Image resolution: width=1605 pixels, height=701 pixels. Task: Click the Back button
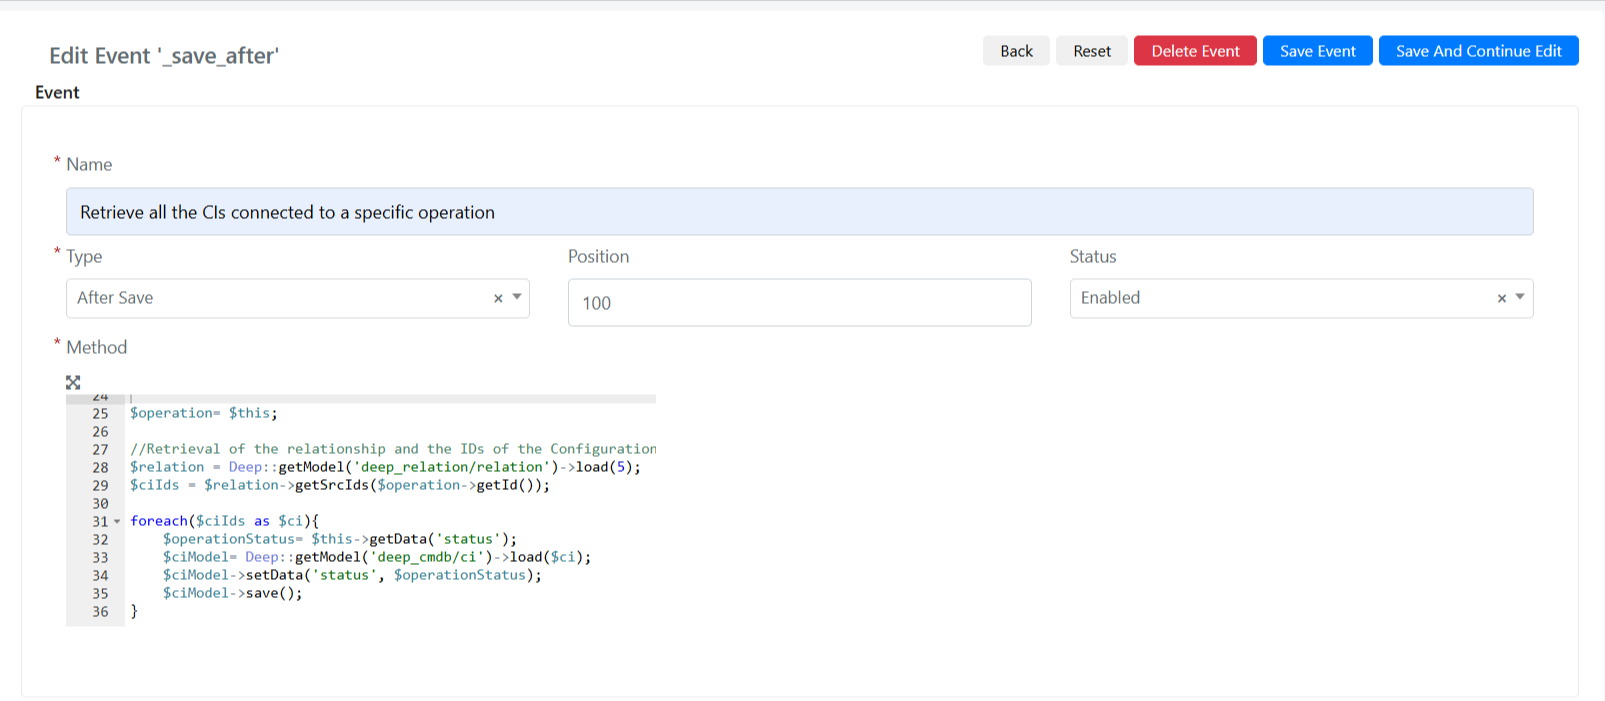1016,51
